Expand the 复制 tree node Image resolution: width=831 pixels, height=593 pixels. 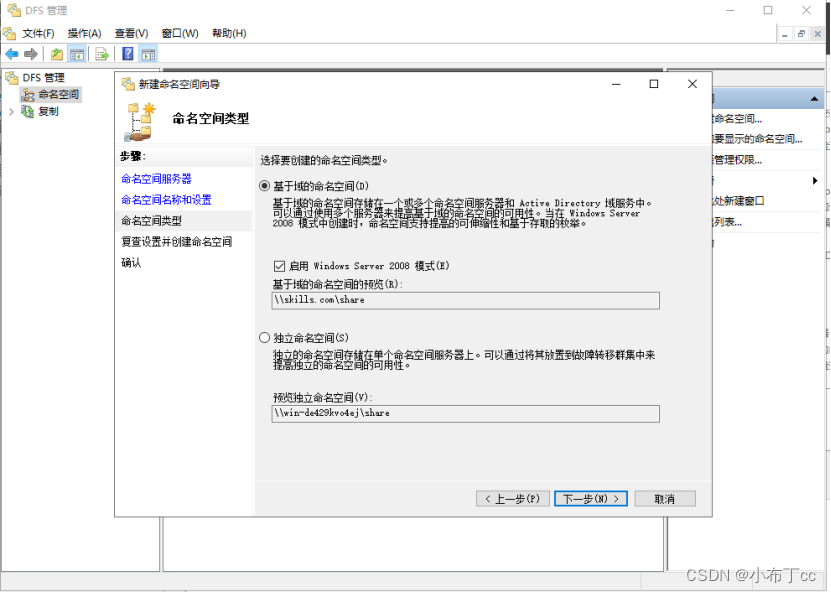pos(11,111)
